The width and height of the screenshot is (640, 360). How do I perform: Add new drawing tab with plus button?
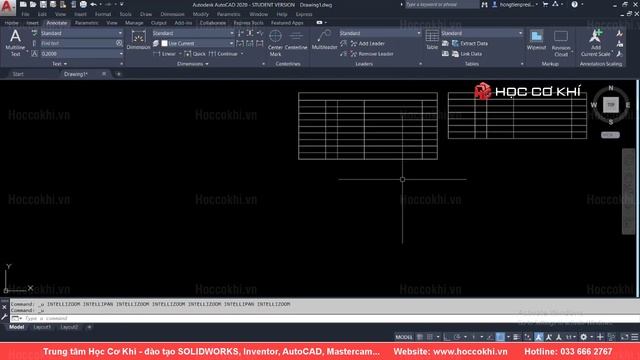(119, 74)
